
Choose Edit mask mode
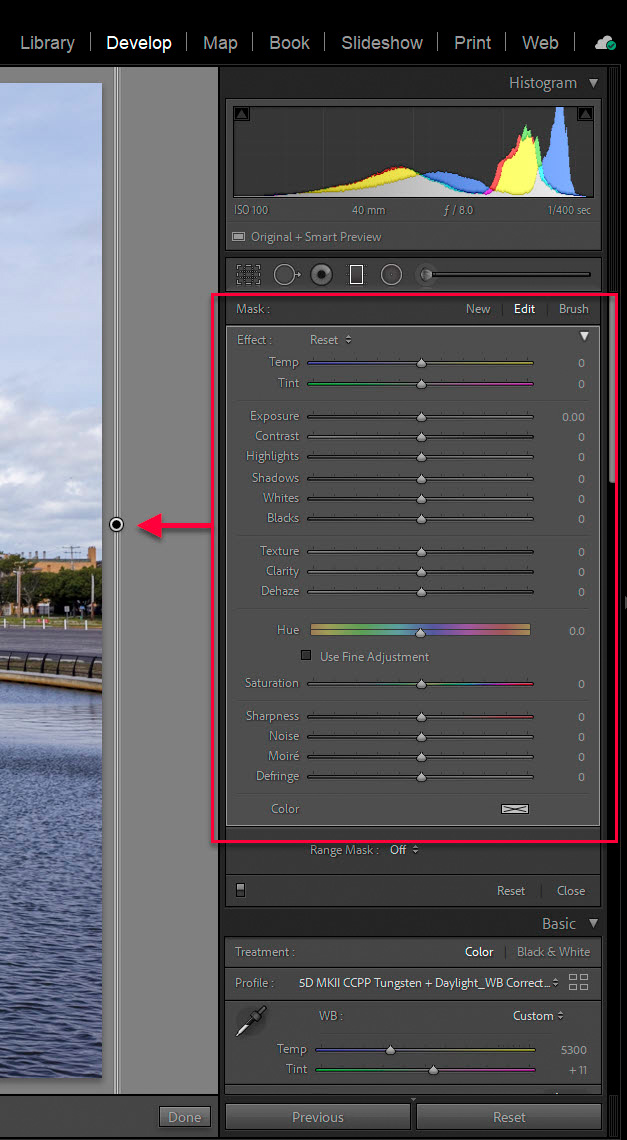tap(524, 309)
